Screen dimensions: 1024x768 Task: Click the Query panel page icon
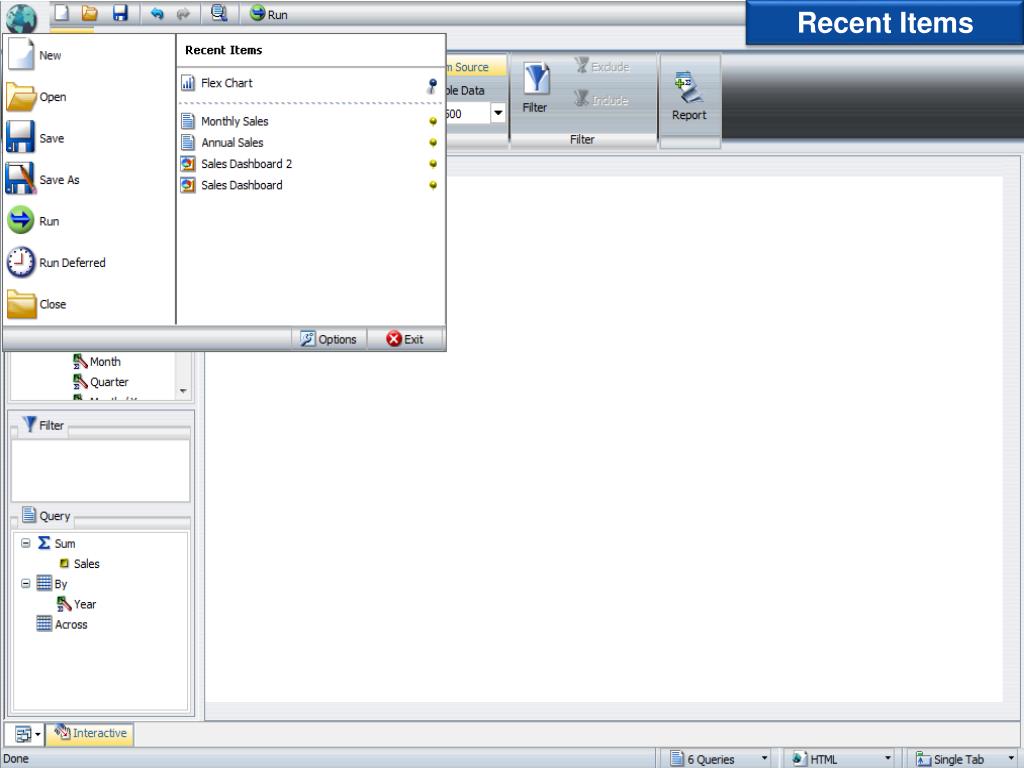pyautogui.click(x=29, y=515)
